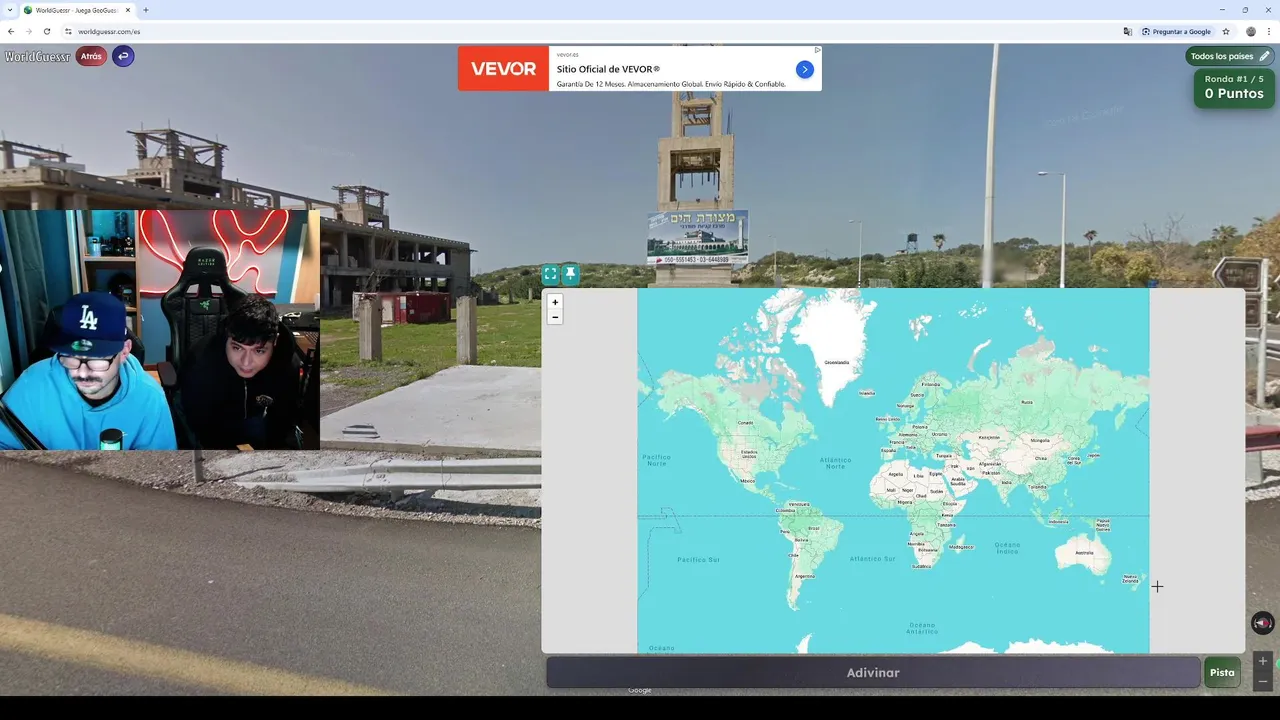Screen dimensions: 1280x720
Task: Click the Street View compass icon
Action: point(1263,622)
